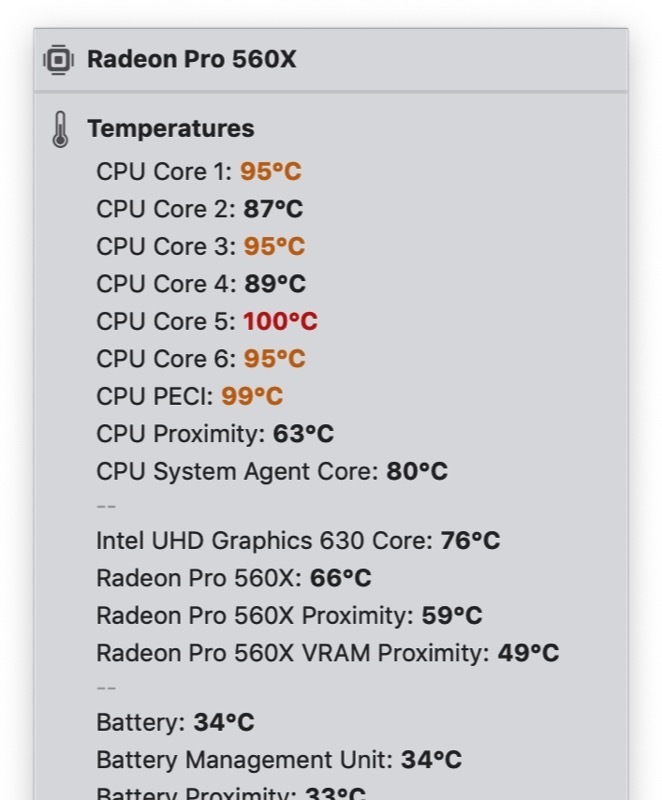The height and width of the screenshot is (800, 662).
Task: Select the Radeon Pro 560X VRAM Proximity row
Action: pyautogui.click(x=327, y=654)
